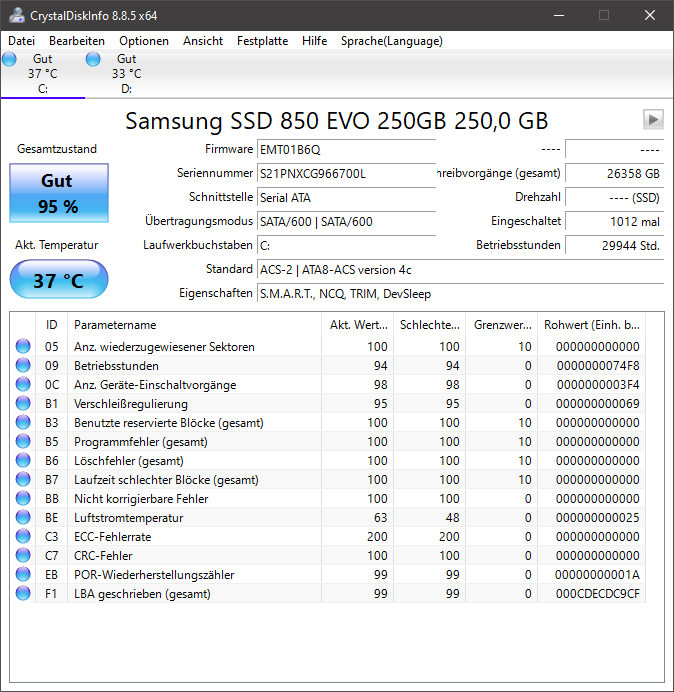674x692 pixels.
Task: Click the Betriebsstunden value 29944 Std.
Action: click(x=614, y=245)
